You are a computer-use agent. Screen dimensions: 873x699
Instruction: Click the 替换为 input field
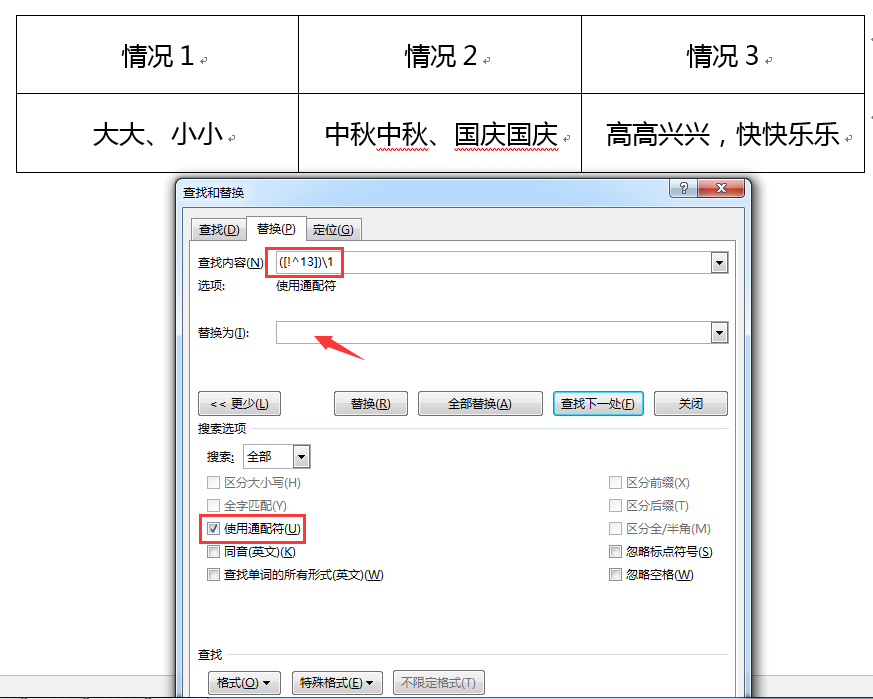pyautogui.click(x=493, y=333)
